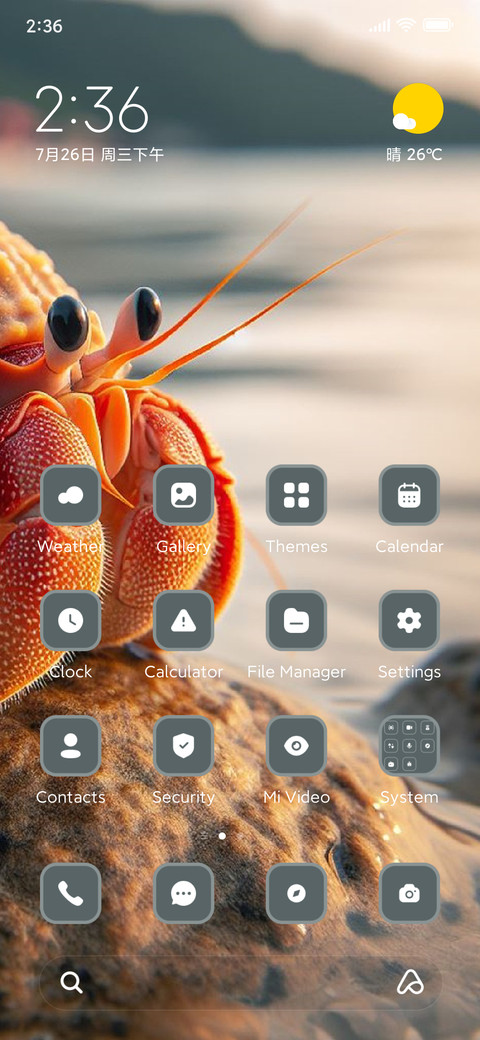The width and height of the screenshot is (480, 1040).
Task: Launch the Themes app
Action: tap(296, 495)
